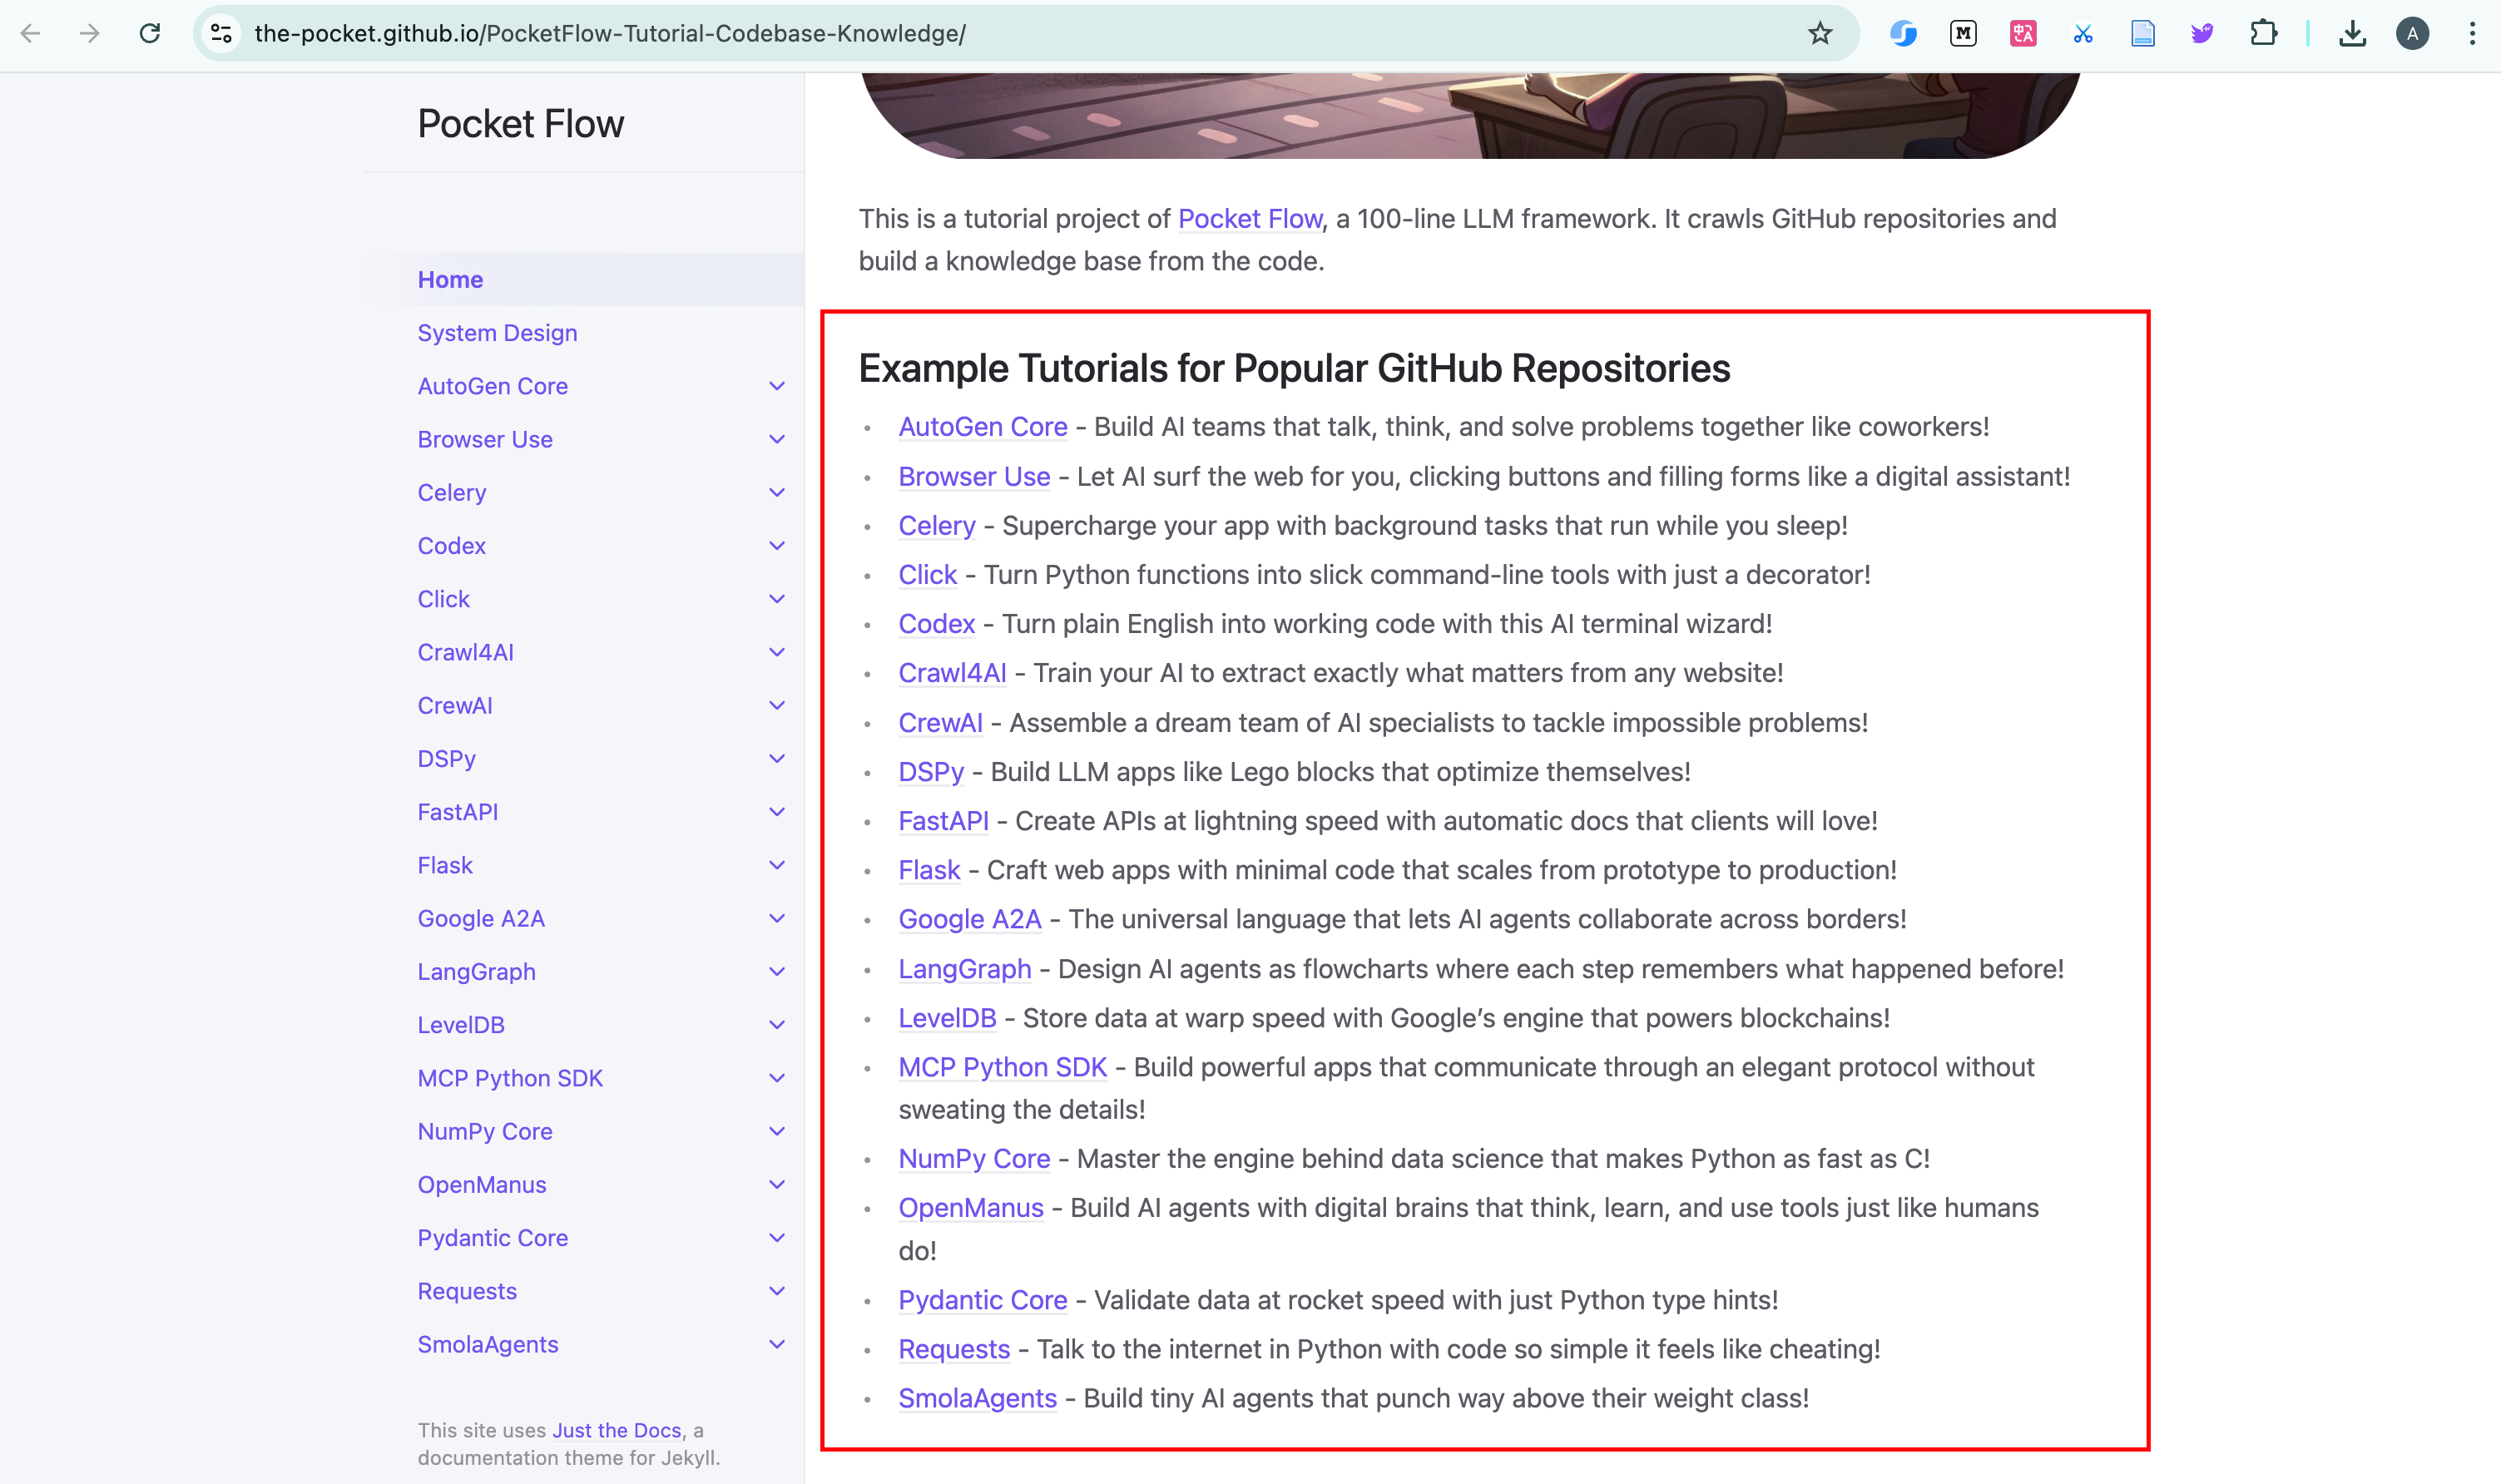Open LangGraph tutorial link in list
This screenshot has width=2501, height=1484.
click(x=965, y=969)
